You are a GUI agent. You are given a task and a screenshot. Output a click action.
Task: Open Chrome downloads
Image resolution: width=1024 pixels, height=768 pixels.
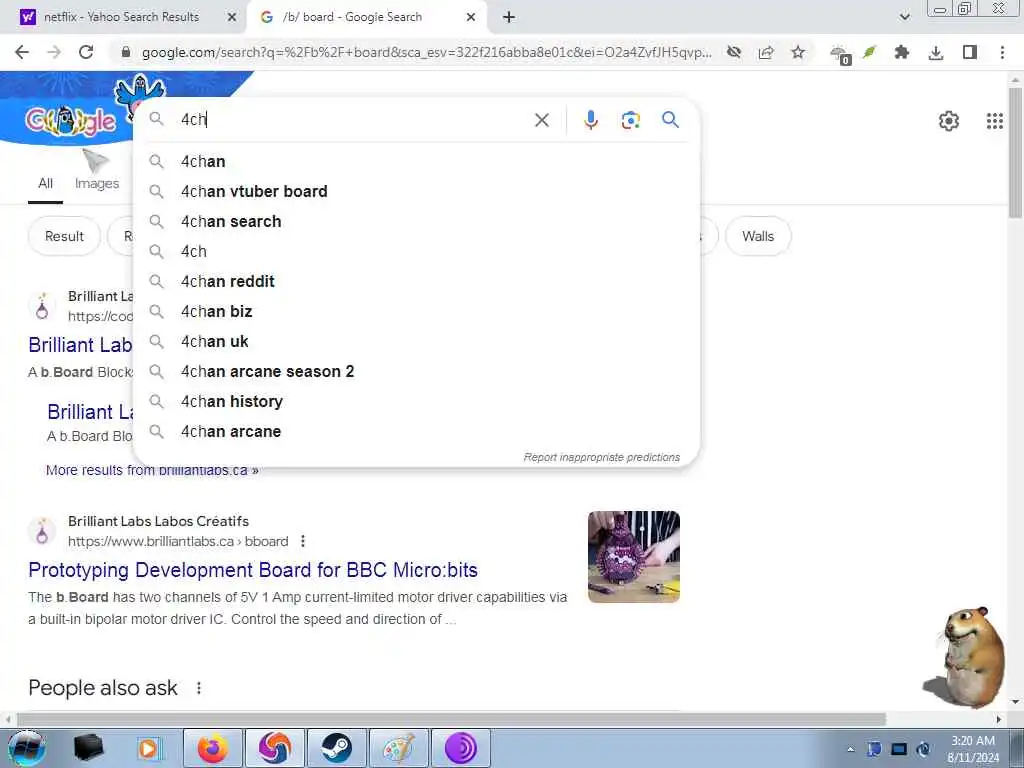coord(936,52)
